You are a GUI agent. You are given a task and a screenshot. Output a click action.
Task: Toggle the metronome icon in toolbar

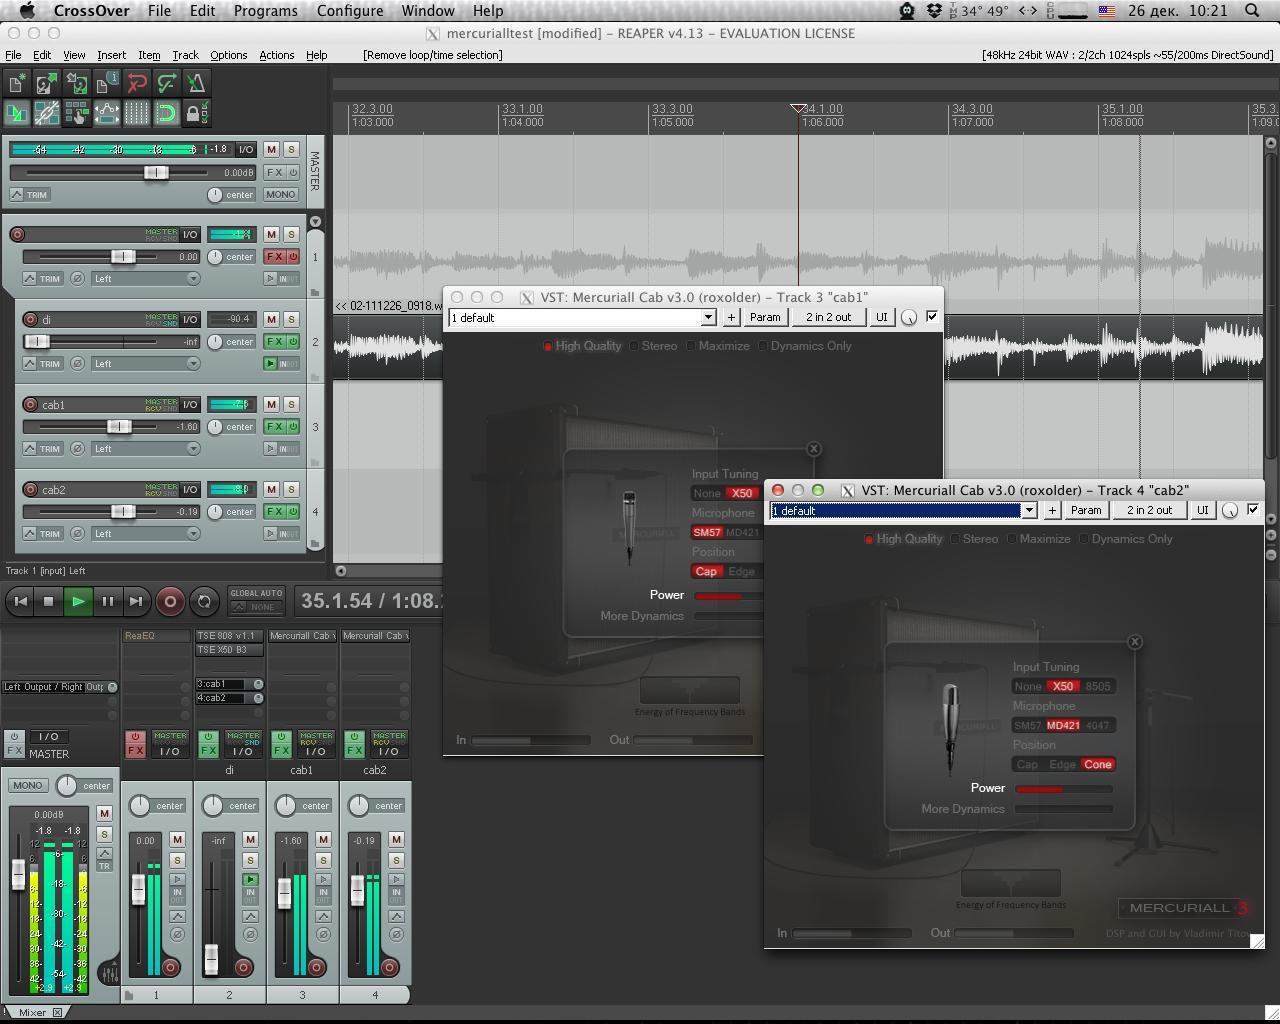coord(196,83)
